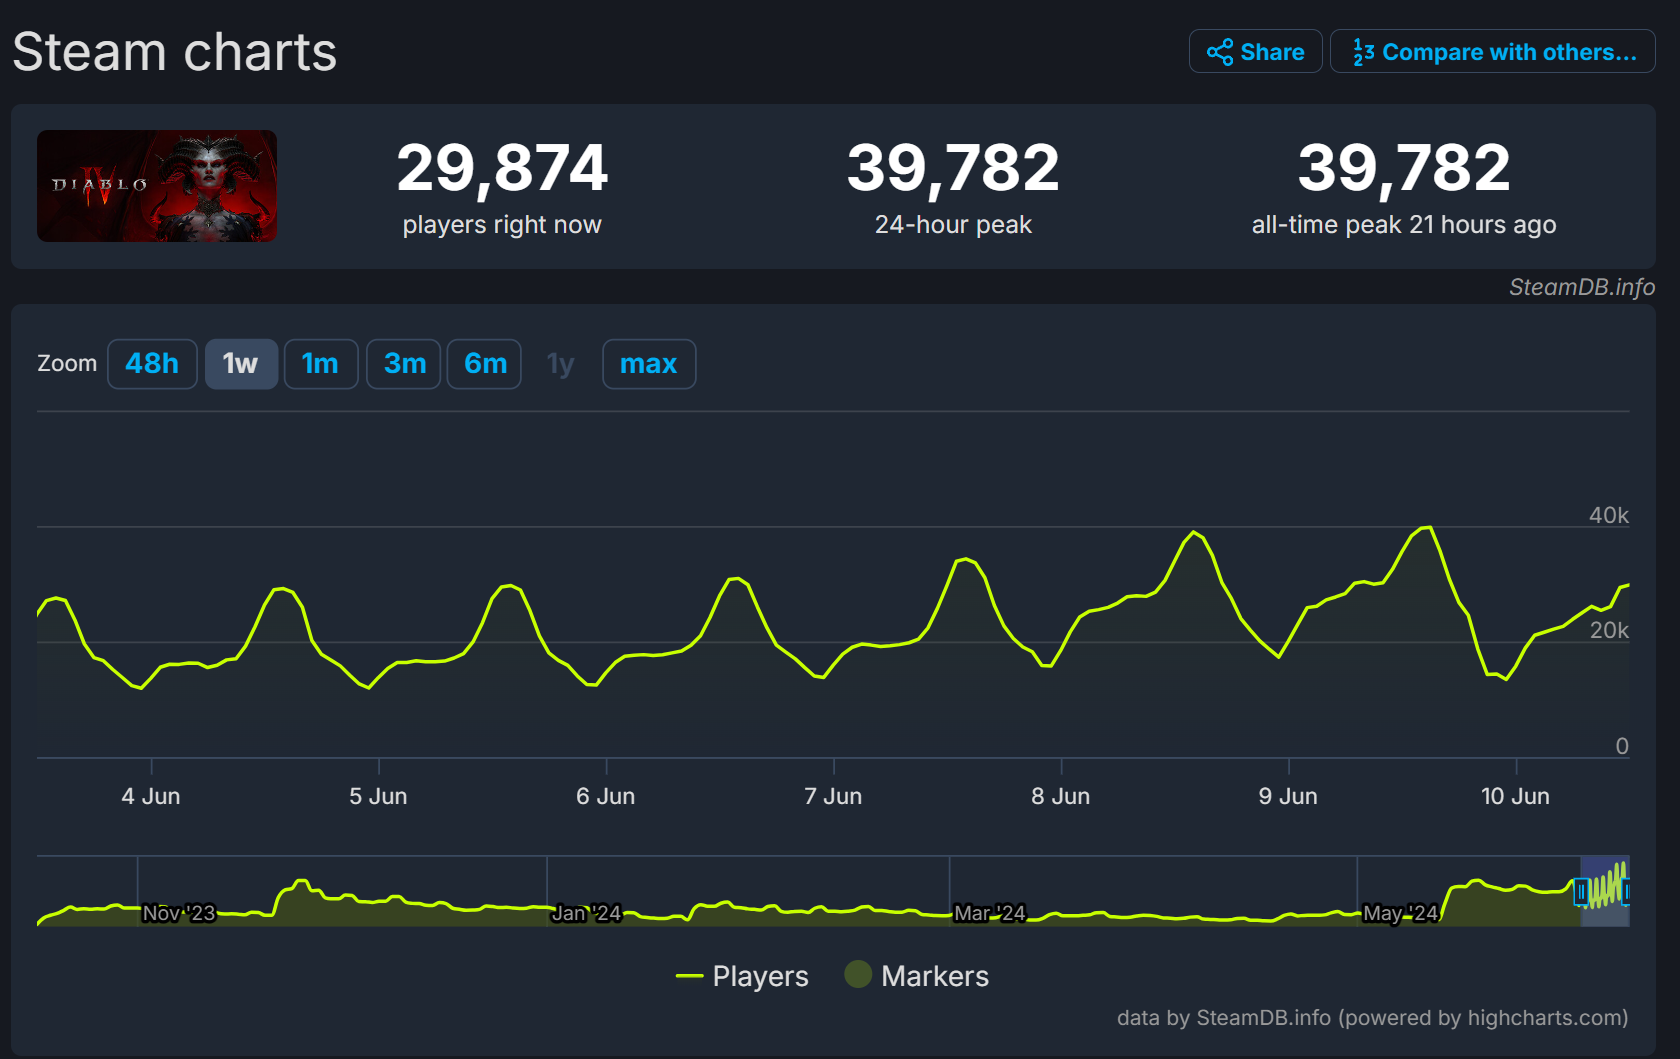Click the 6 Jun axis label

(606, 796)
